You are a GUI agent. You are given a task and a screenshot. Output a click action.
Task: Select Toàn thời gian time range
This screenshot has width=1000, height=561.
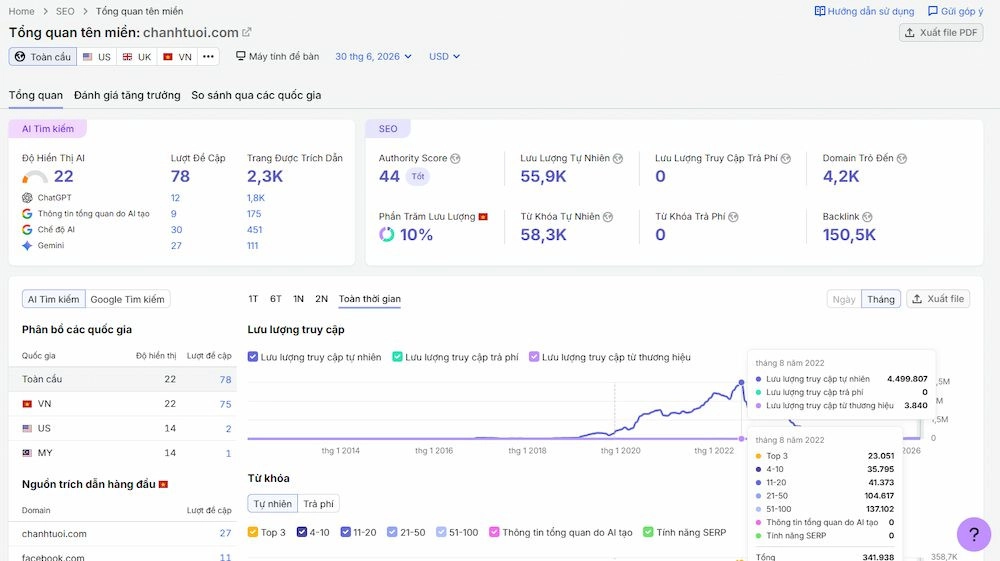(x=370, y=299)
